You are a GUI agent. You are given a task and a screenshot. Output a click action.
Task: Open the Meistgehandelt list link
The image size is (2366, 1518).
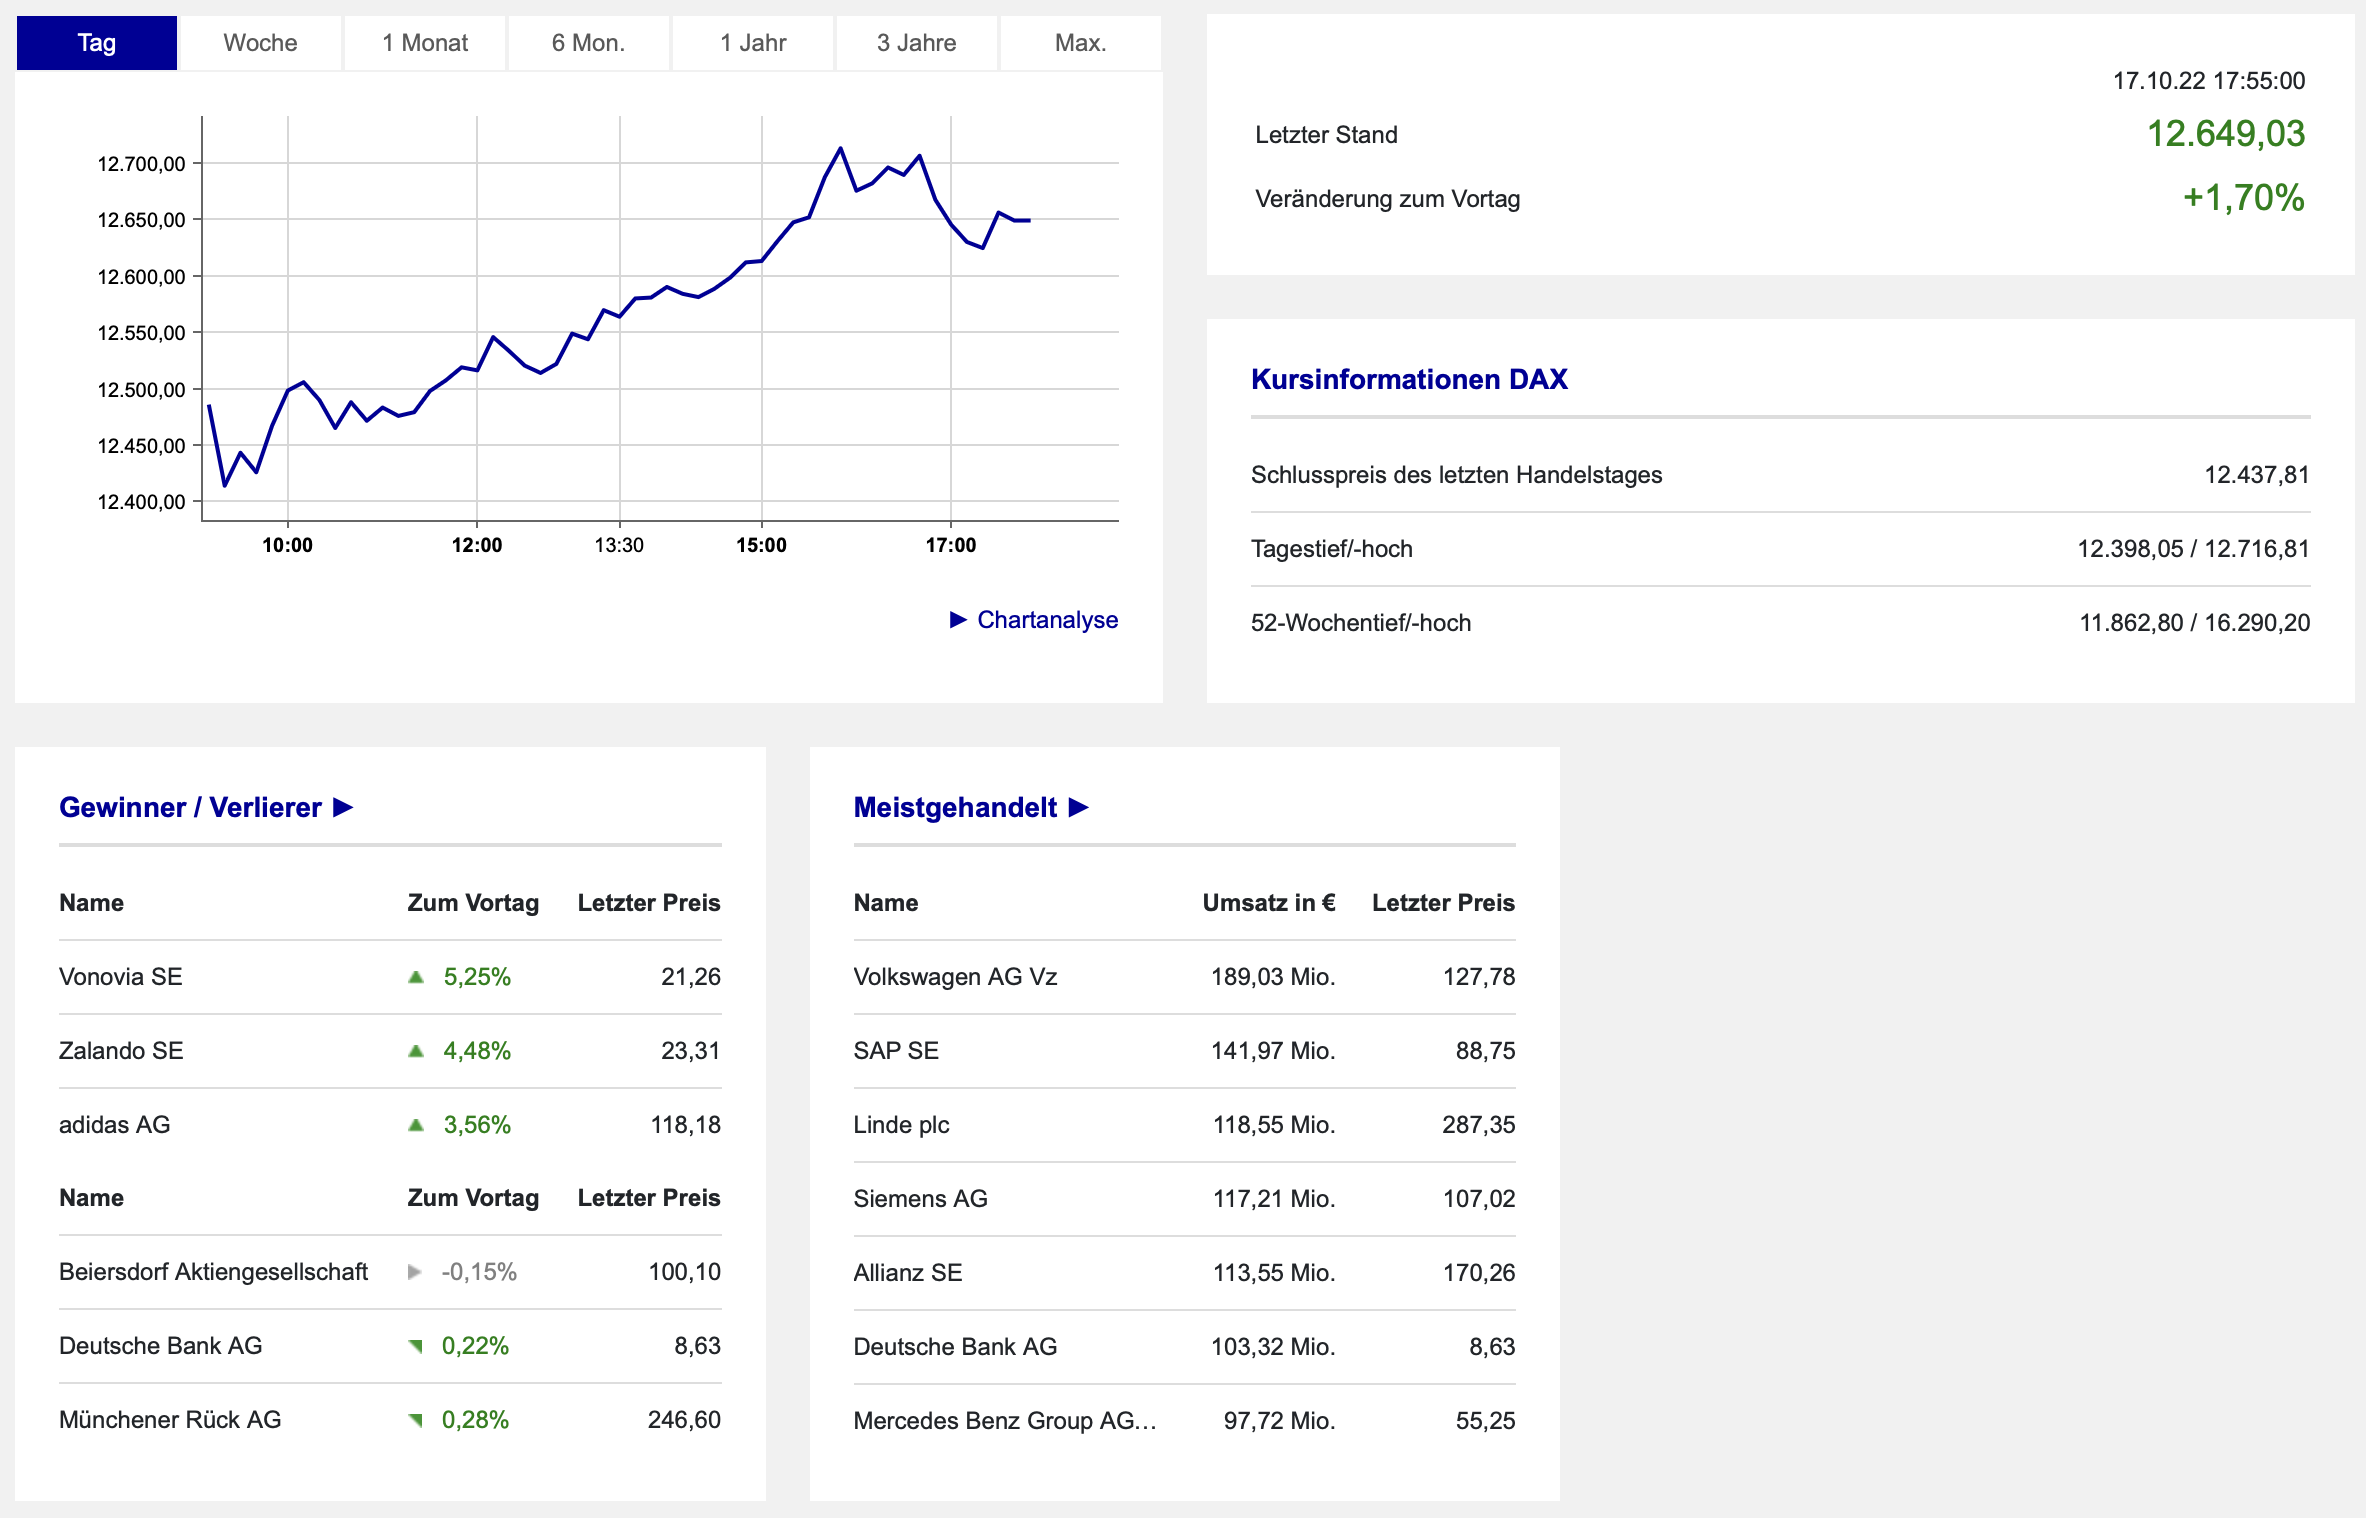pos(955,807)
